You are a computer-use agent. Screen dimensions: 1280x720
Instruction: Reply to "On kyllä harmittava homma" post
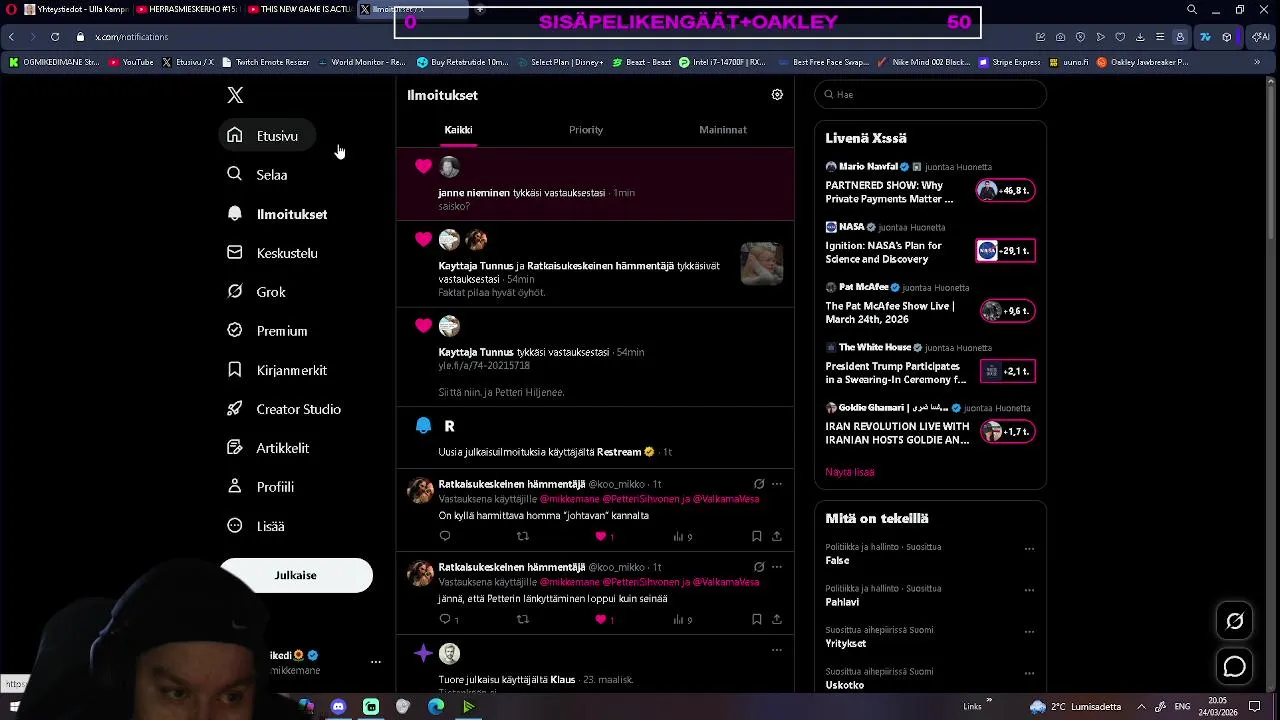click(445, 536)
